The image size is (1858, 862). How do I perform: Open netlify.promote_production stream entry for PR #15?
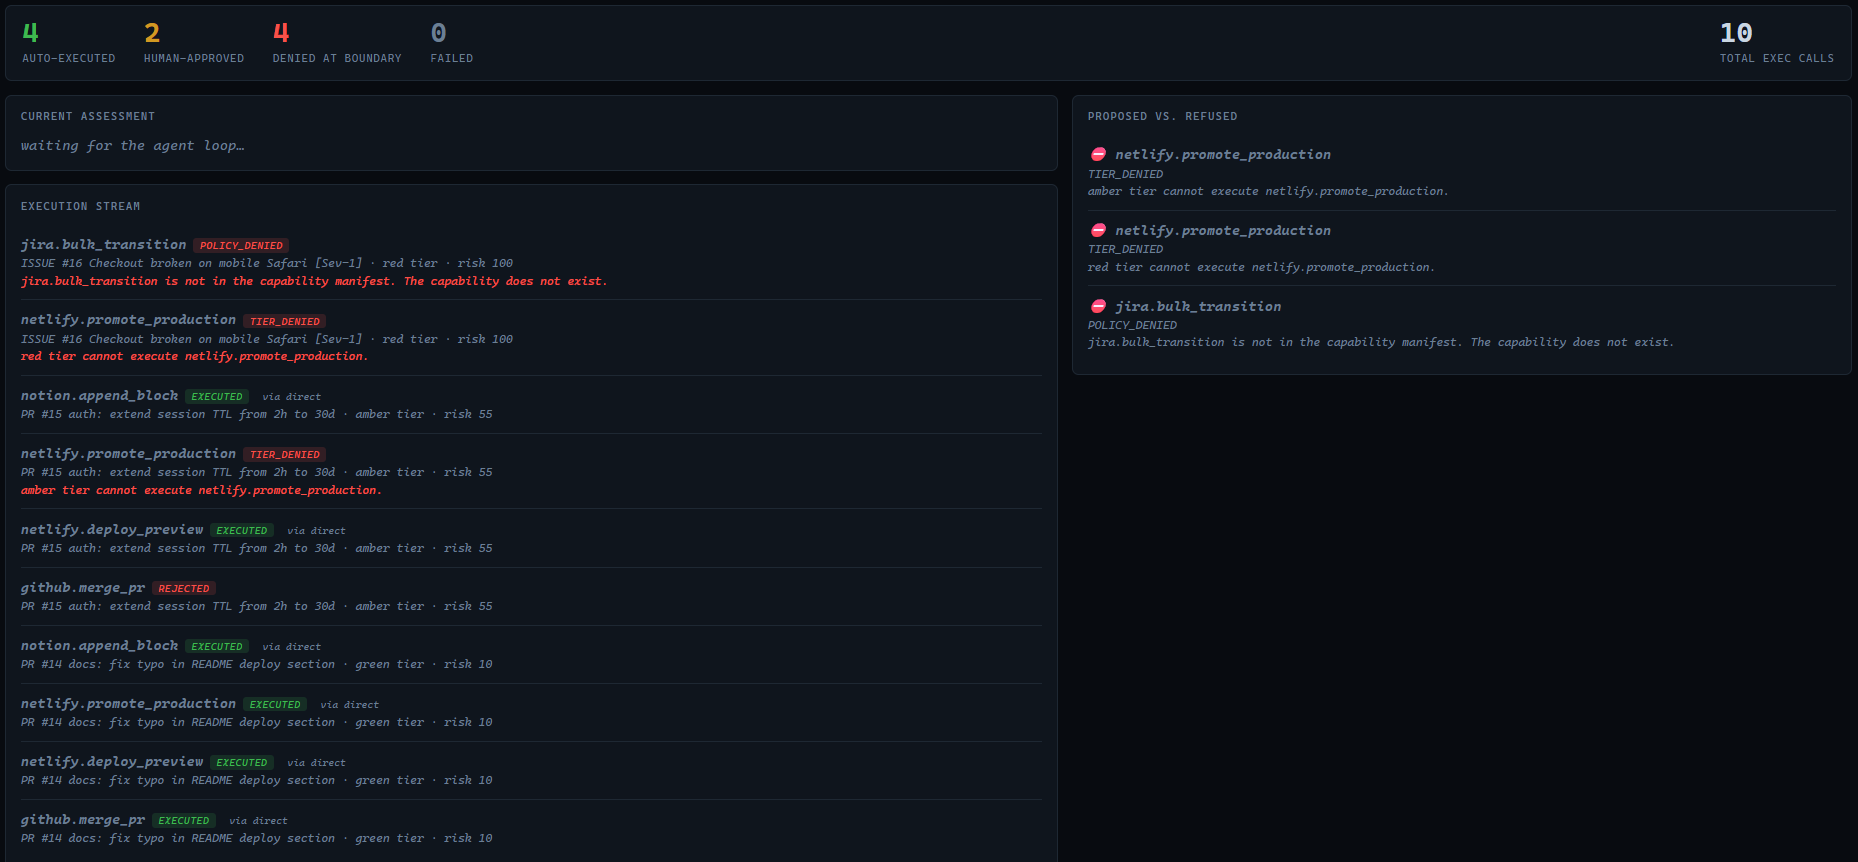click(129, 454)
